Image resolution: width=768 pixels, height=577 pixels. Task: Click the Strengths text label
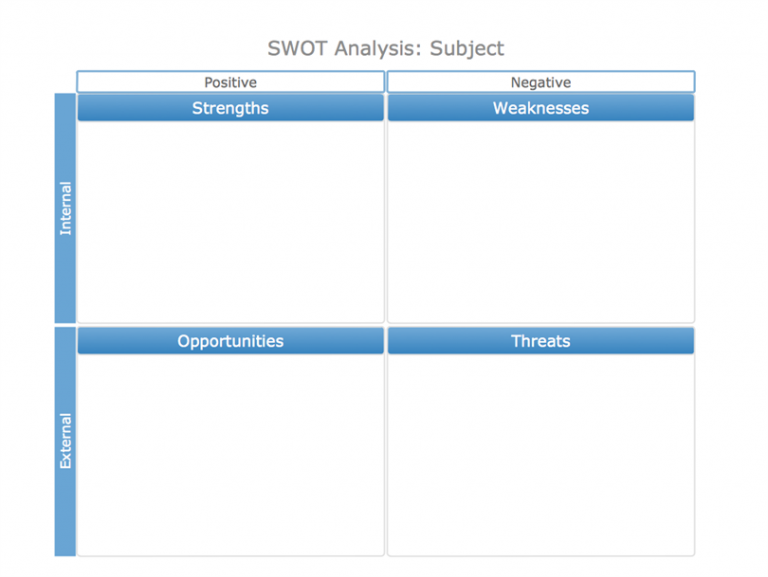230,108
